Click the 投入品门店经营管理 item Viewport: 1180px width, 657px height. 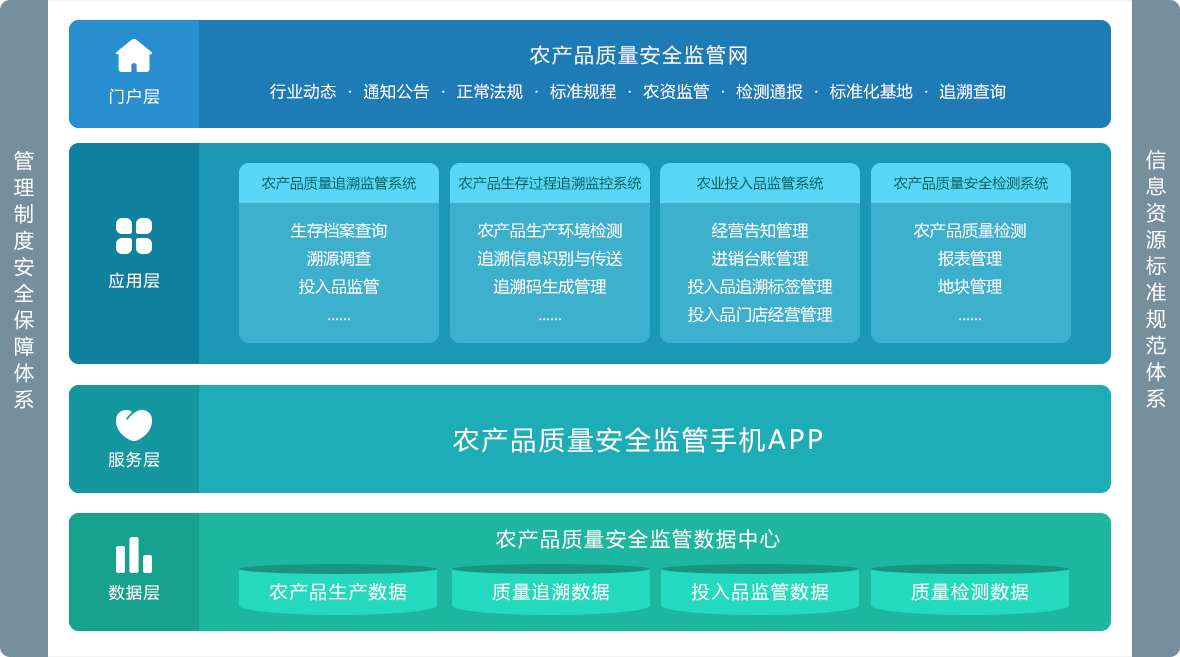pyautogui.click(x=760, y=314)
